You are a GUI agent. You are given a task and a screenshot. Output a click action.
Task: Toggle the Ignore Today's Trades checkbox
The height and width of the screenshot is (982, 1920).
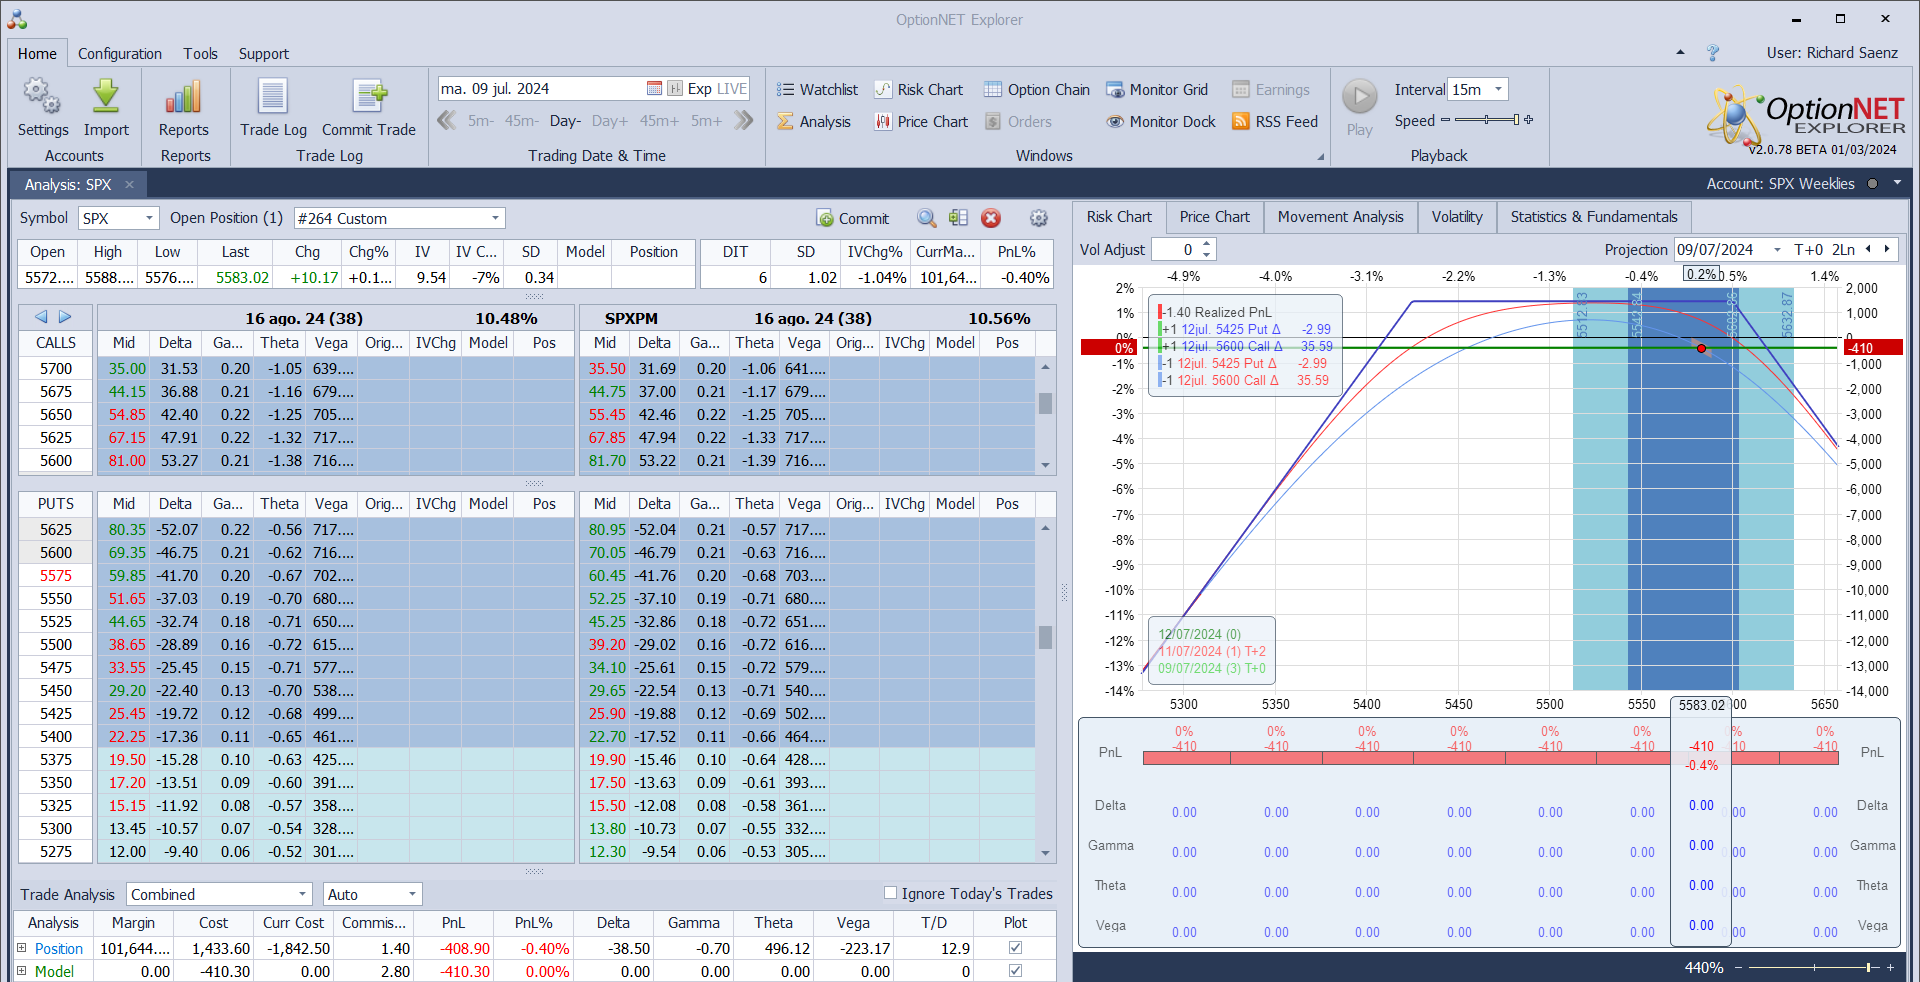point(890,893)
